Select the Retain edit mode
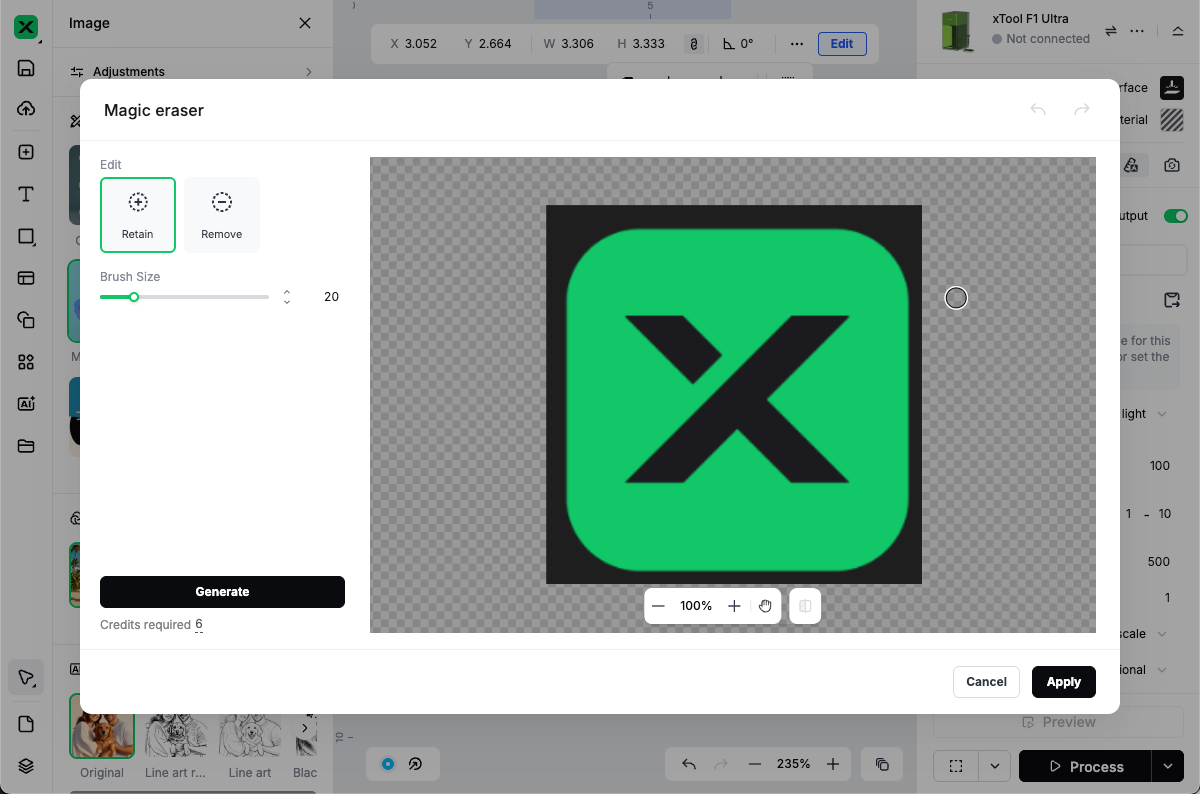Viewport: 1200px width, 794px height. coord(138,214)
